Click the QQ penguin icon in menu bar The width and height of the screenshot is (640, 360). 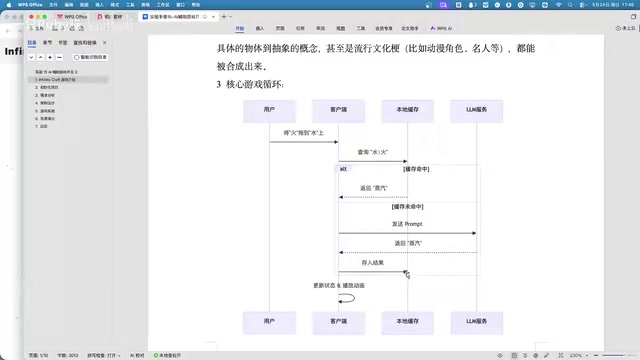[x=472, y=5]
